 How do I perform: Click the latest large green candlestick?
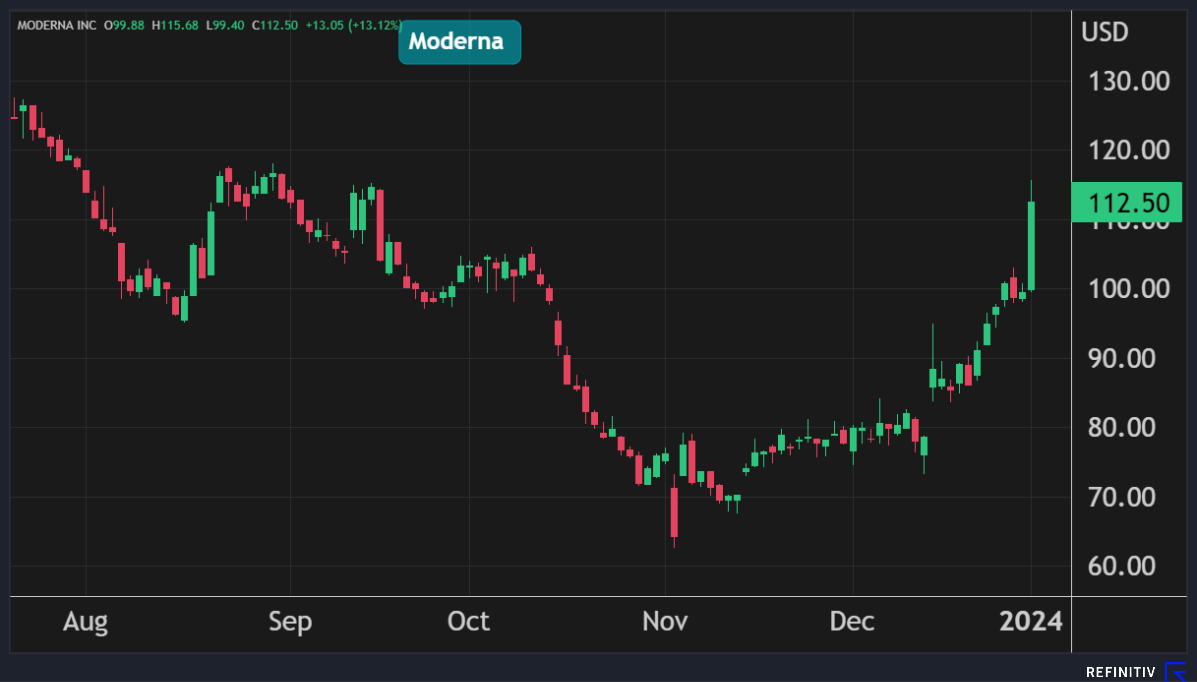pyautogui.click(x=1031, y=245)
